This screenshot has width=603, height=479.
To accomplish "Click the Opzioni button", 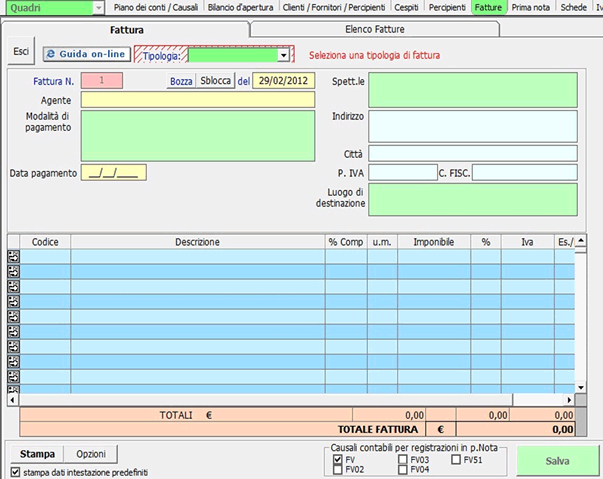I will click(91, 454).
